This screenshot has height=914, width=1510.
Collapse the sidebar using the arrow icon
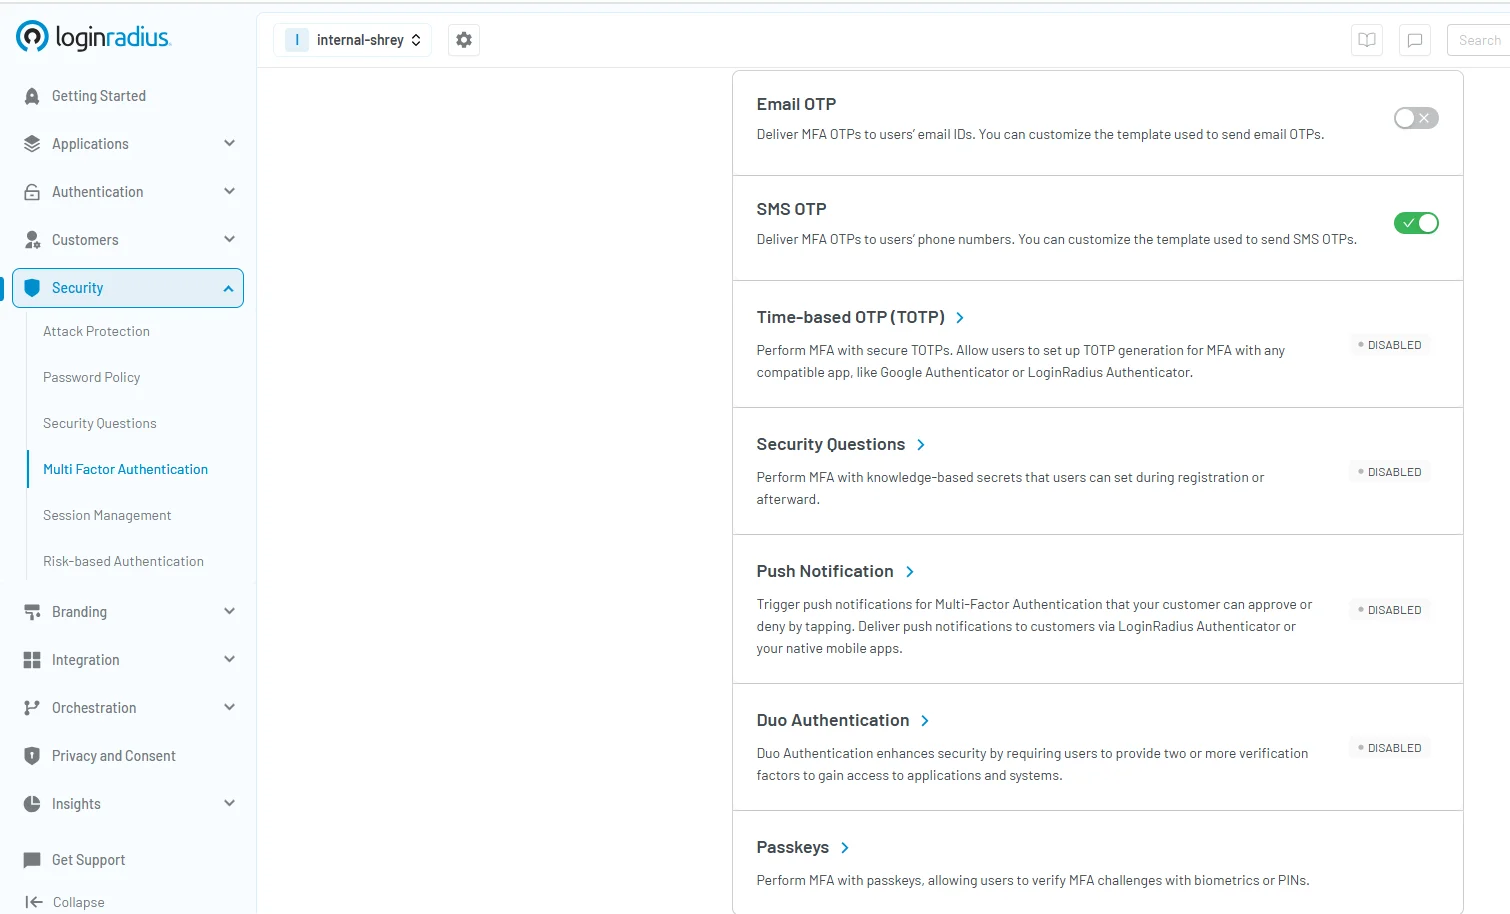pos(34,902)
